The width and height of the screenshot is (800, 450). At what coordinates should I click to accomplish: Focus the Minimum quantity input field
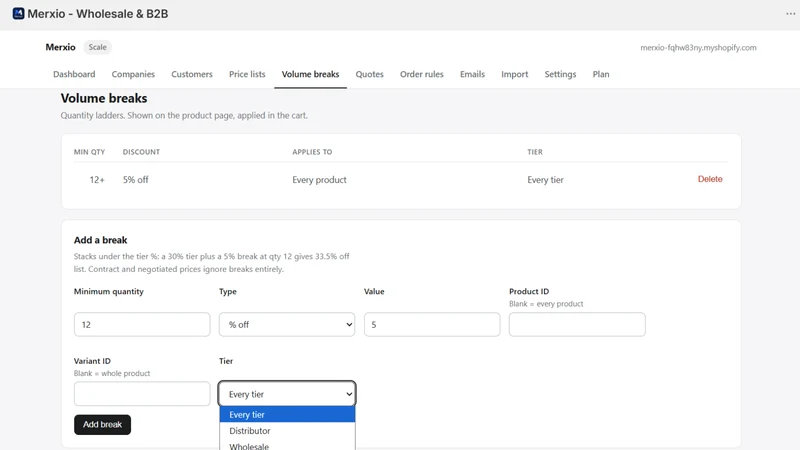click(x=142, y=324)
